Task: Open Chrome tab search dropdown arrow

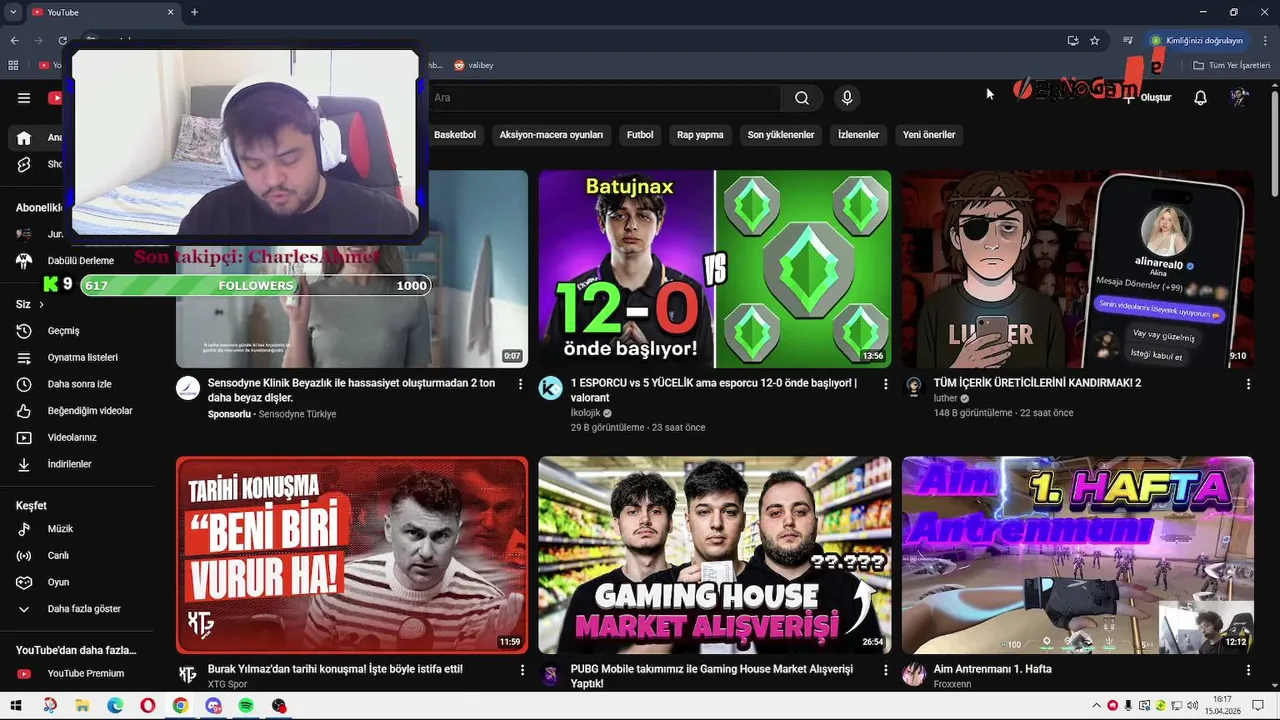Action: tap(13, 12)
